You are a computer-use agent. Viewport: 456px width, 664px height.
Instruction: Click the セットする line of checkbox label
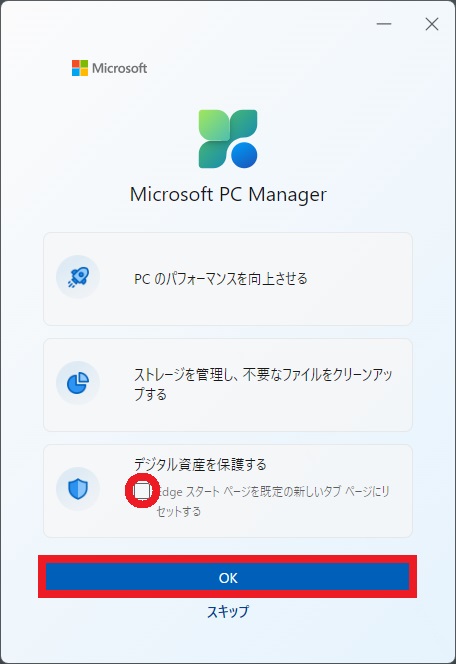click(x=178, y=511)
